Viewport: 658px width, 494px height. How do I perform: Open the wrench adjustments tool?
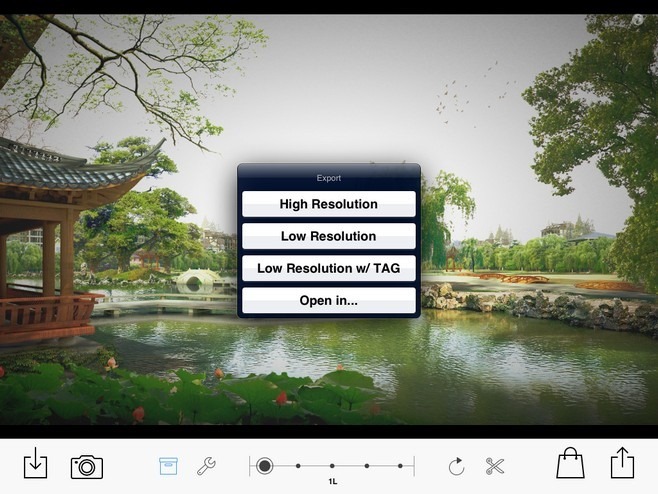point(206,466)
